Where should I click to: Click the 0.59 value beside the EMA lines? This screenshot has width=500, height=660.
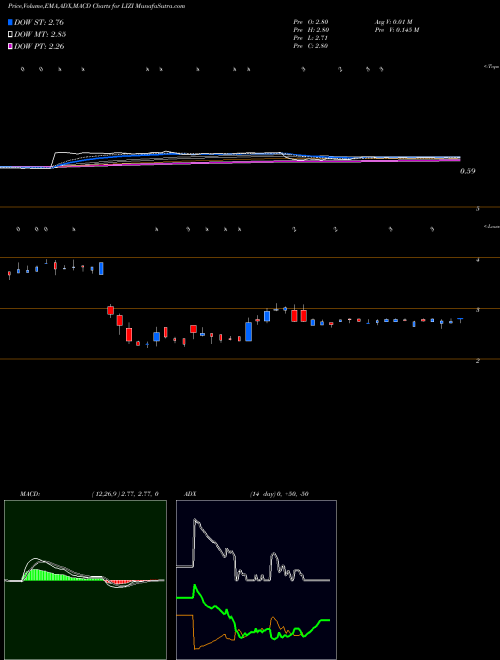point(467,171)
